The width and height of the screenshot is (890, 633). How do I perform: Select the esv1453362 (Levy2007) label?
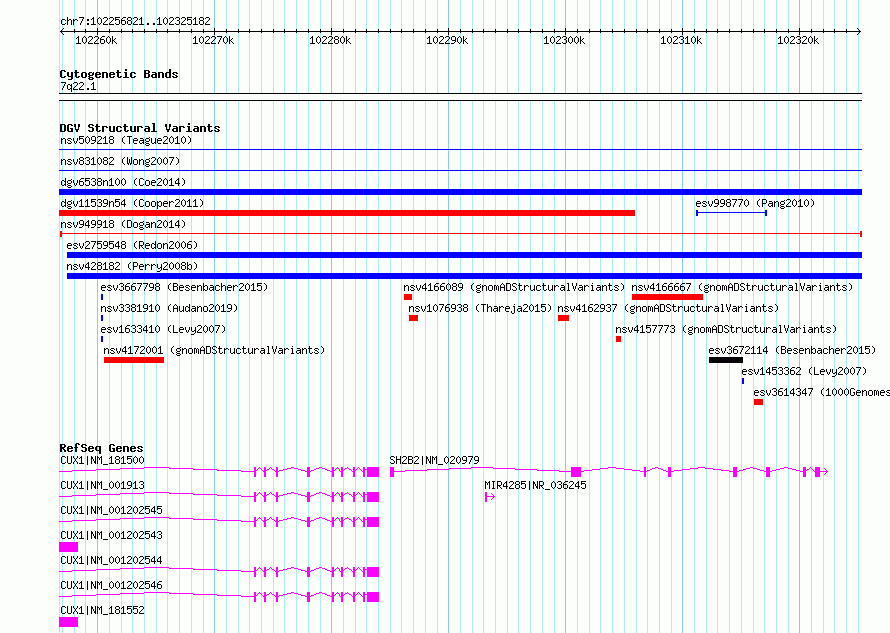(x=804, y=371)
